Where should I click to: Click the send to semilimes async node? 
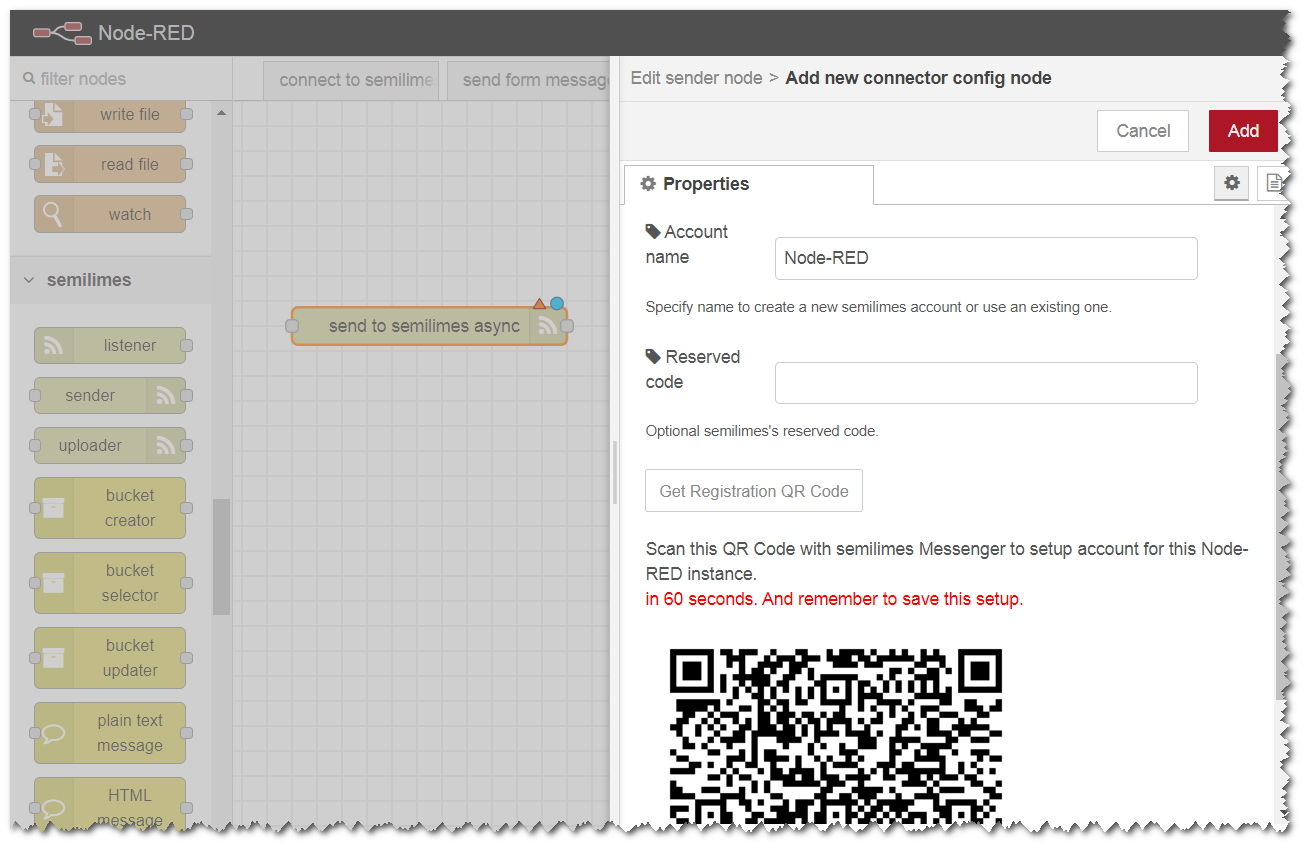(429, 326)
